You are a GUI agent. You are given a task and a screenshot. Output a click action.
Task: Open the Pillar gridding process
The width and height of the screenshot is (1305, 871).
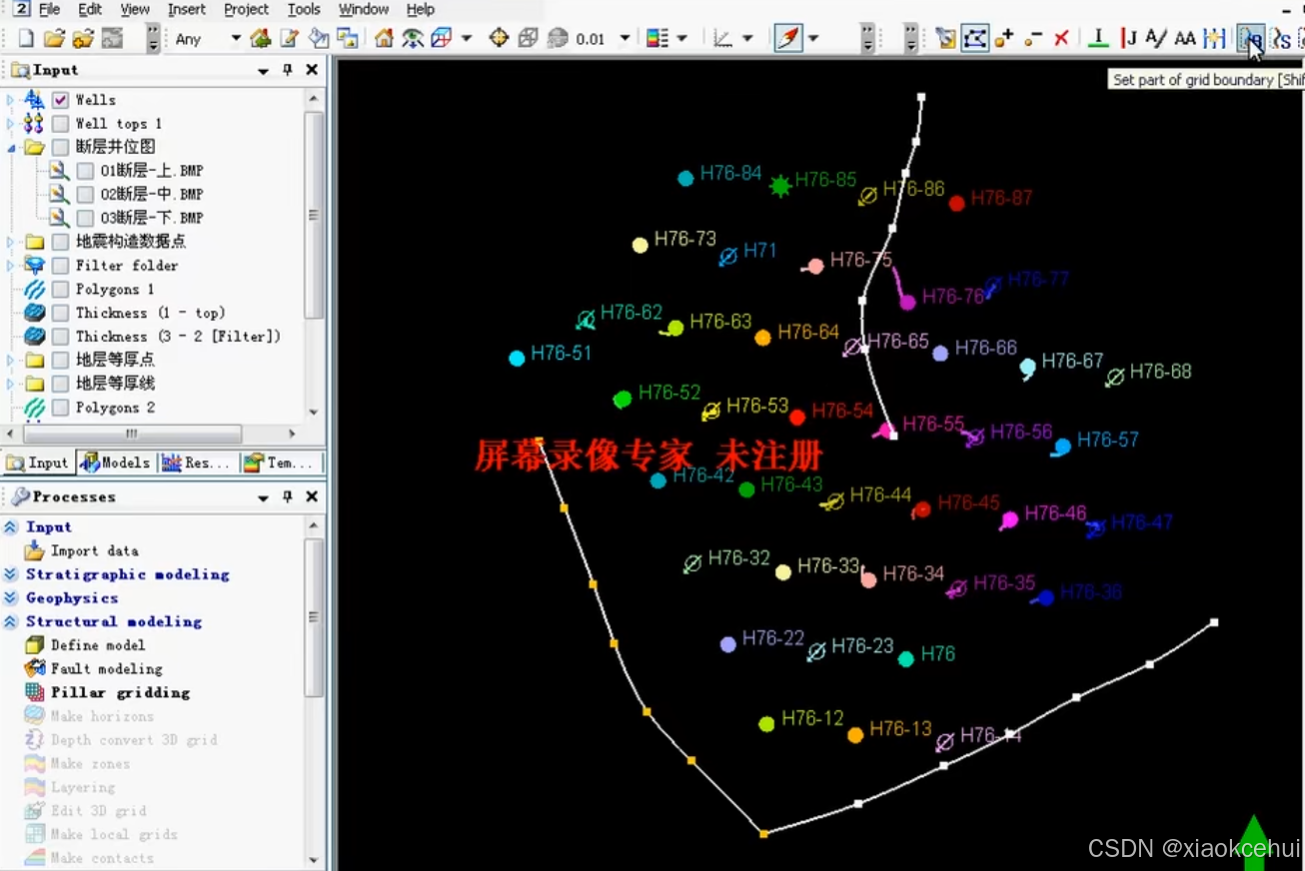click(x=120, y=692)
